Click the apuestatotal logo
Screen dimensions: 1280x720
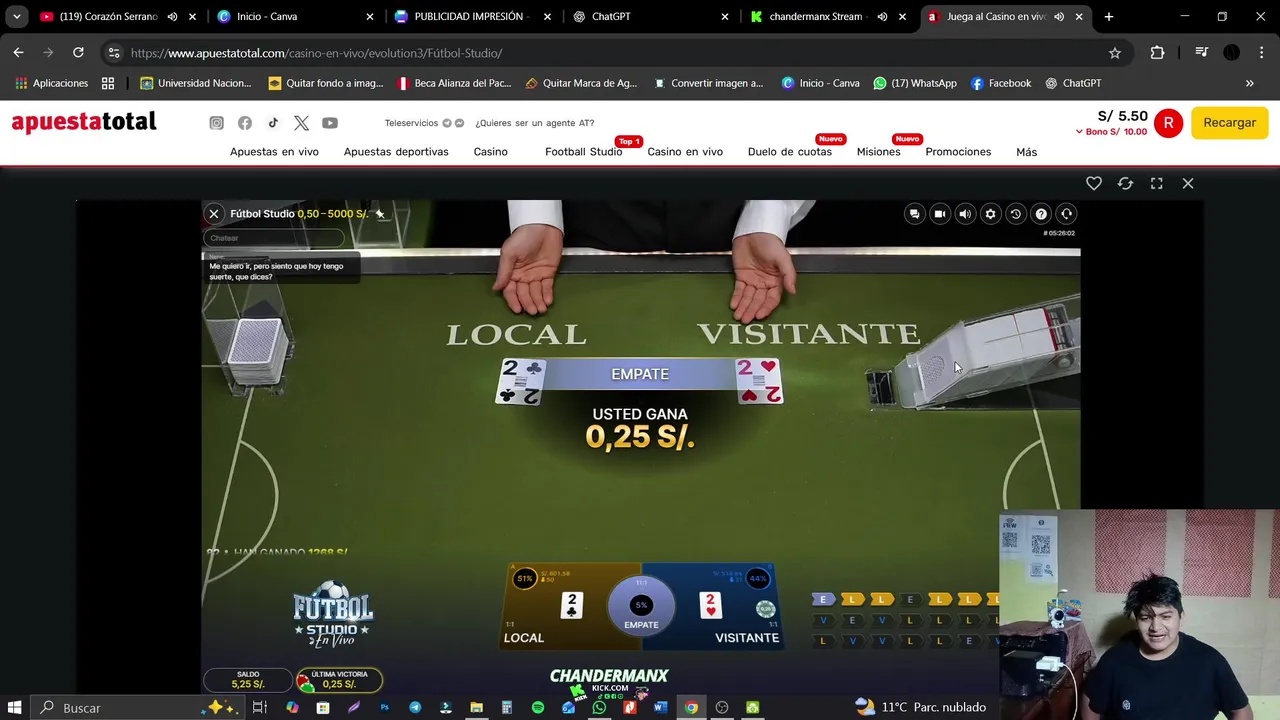coord(84,122)
